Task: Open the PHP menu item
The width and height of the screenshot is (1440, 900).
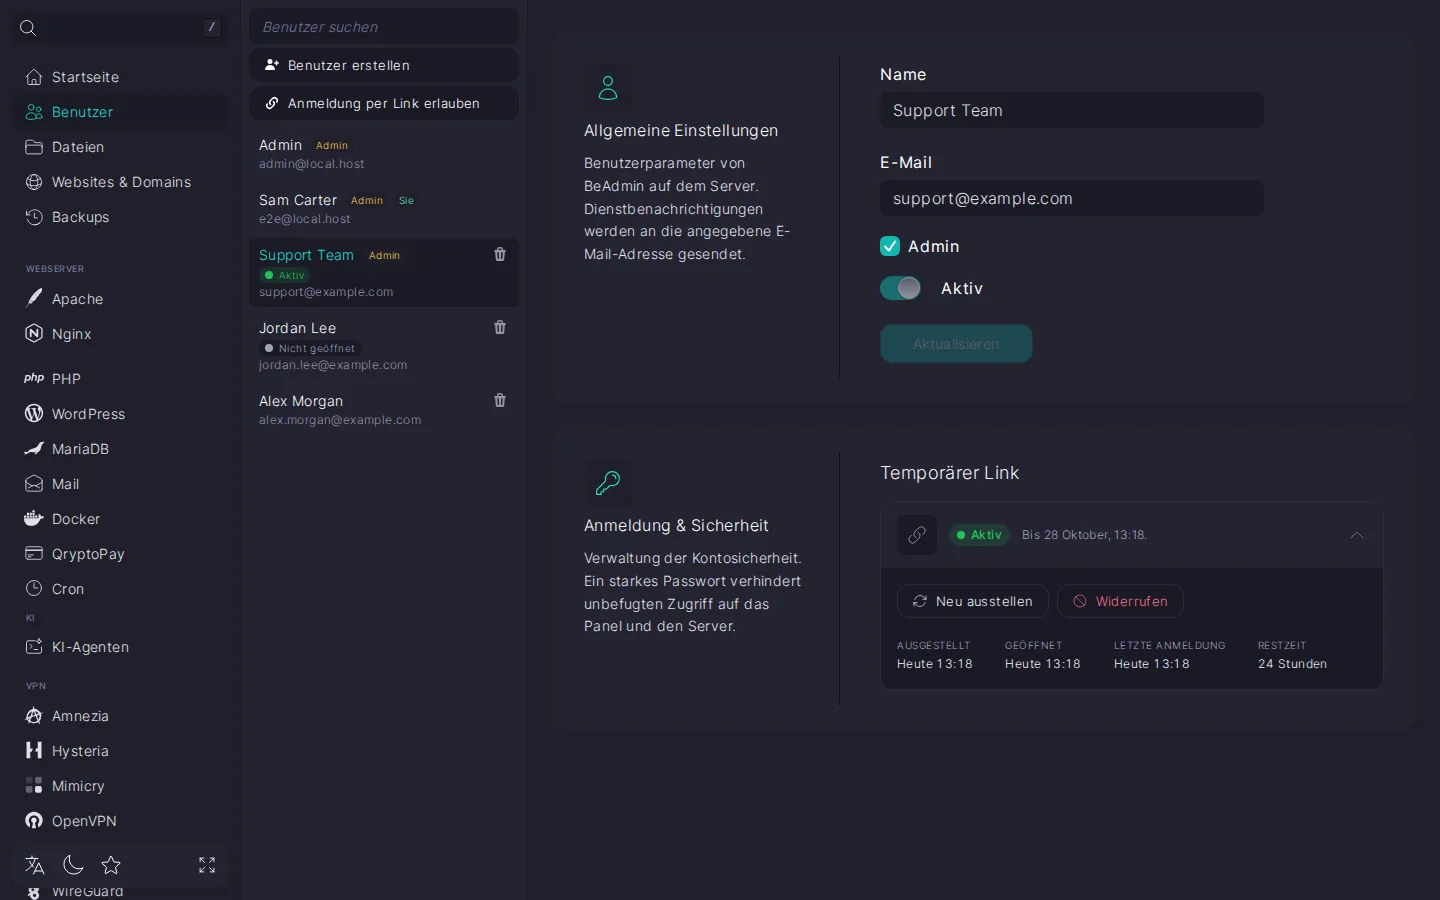Action: click(x=120, y=379)
